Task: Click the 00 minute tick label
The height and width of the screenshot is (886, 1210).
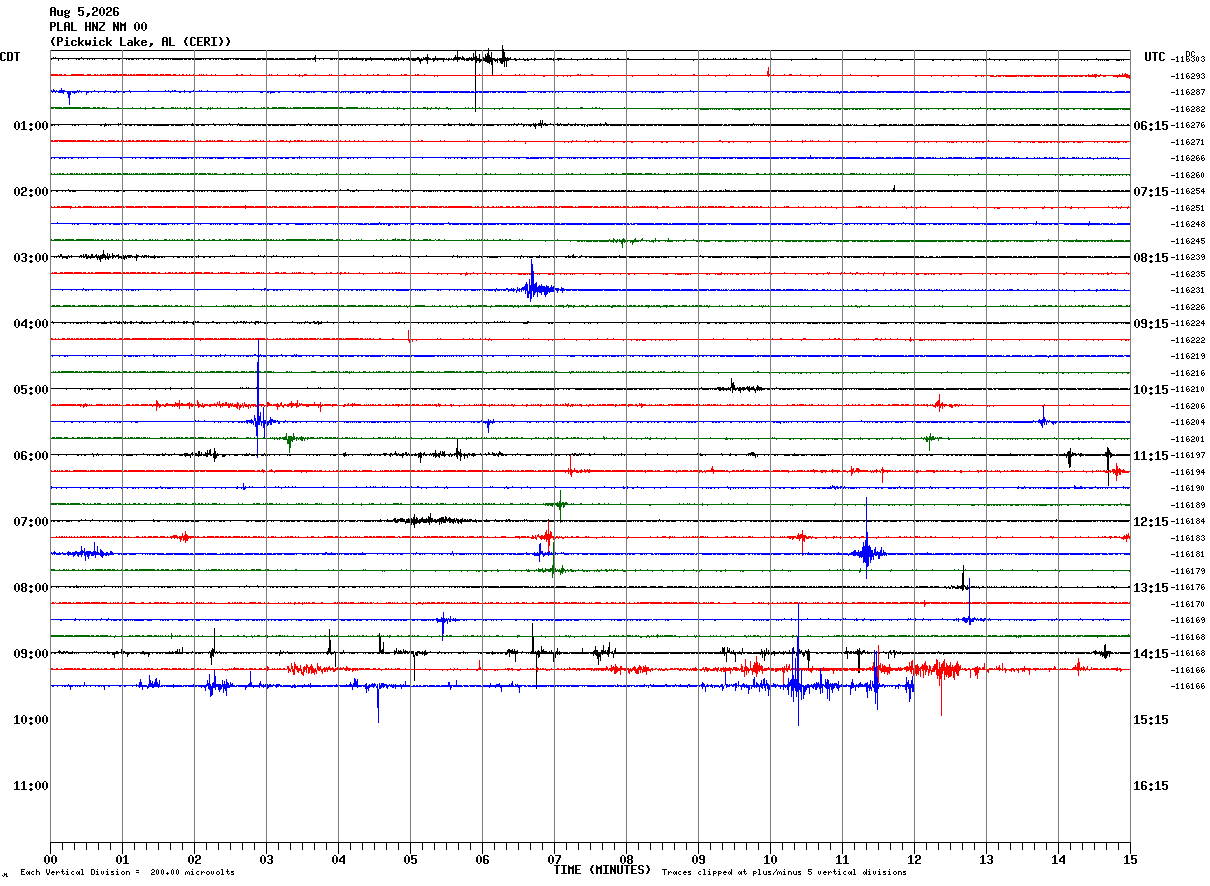Action: coord(50,859)
